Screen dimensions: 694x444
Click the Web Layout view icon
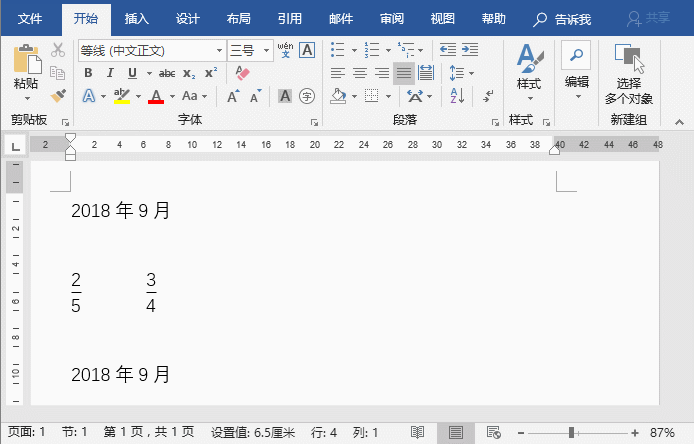493,432
